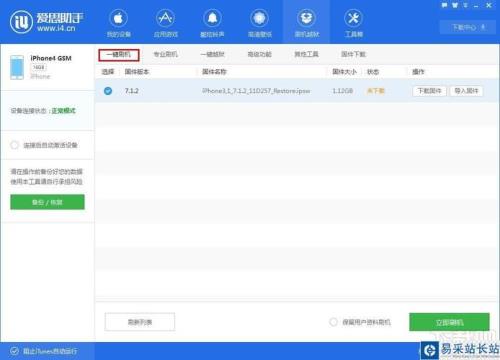Toggle 保留用户资料刷机 option

click(x=333, y=322)
